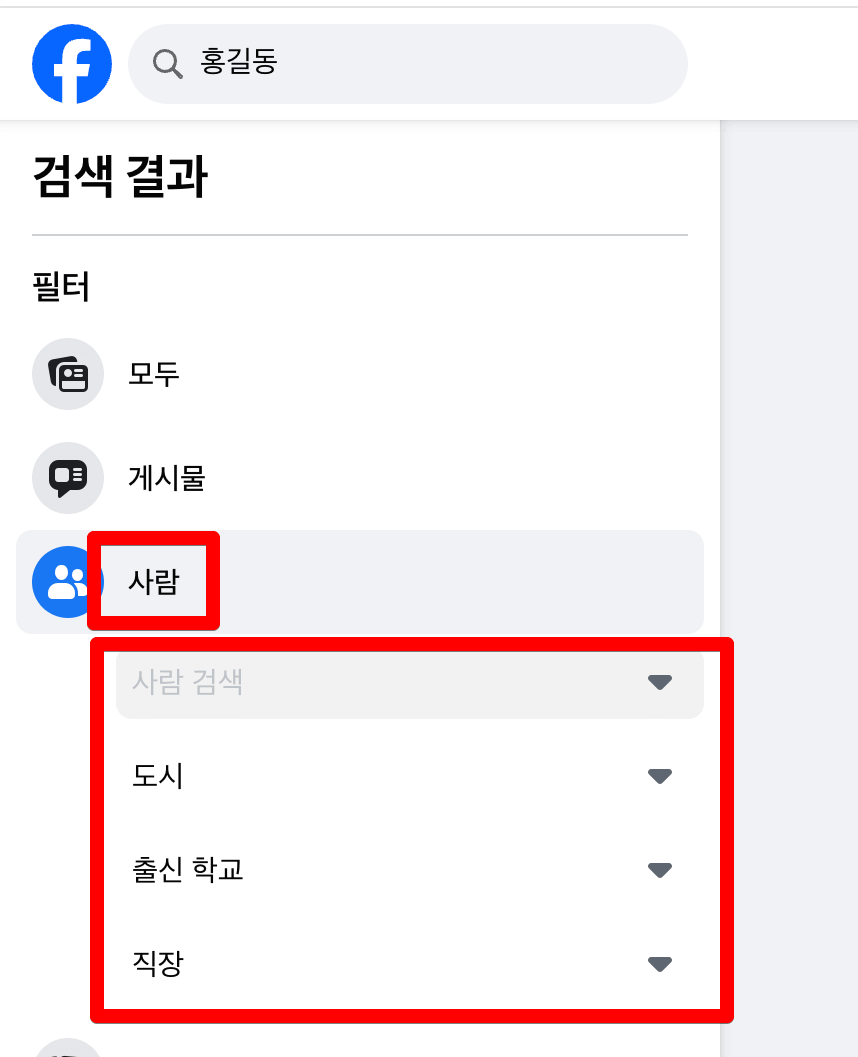The height and width of the screenshot is (1057, 858).
Task: Select the 모두 filter icon
Action: (x=68, y=374)
